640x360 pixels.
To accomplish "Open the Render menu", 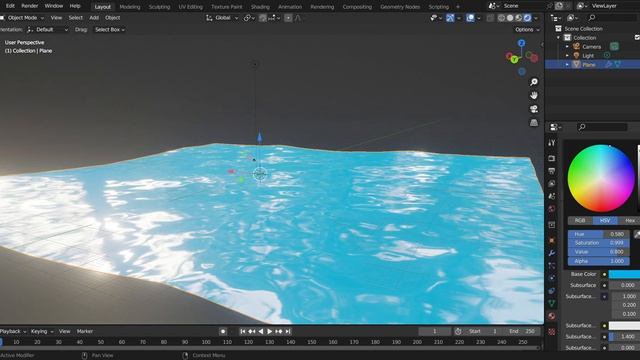I will click(29, 6).
